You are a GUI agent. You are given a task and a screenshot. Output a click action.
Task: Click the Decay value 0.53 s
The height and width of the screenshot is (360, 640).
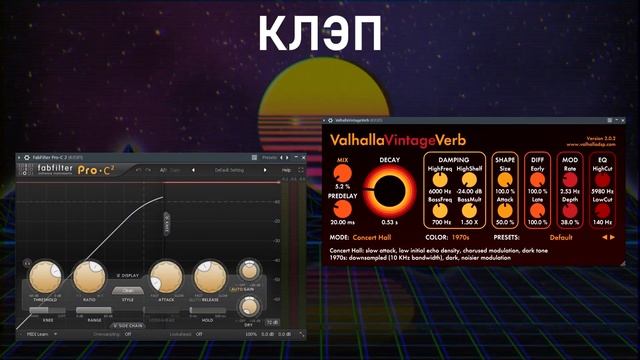coord(389,222)
